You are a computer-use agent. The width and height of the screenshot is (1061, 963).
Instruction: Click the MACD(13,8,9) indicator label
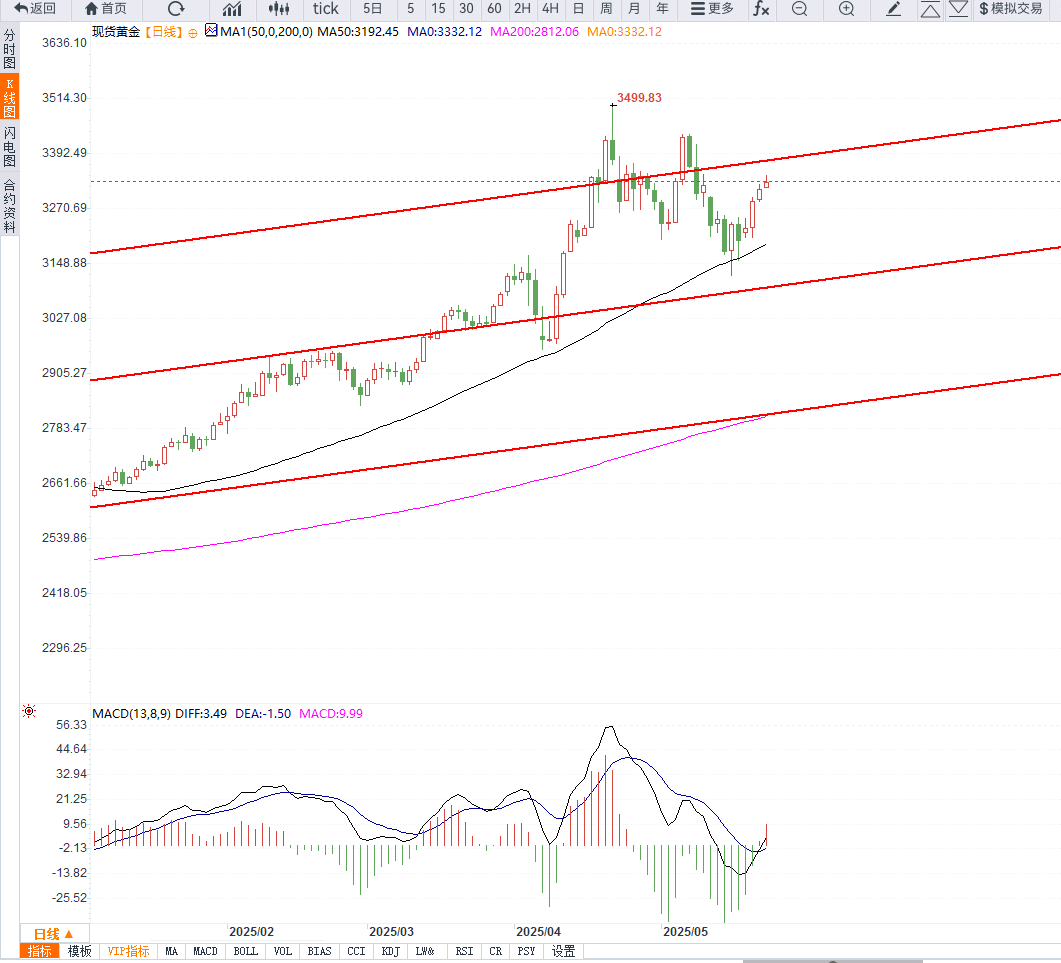pos(131,713)
